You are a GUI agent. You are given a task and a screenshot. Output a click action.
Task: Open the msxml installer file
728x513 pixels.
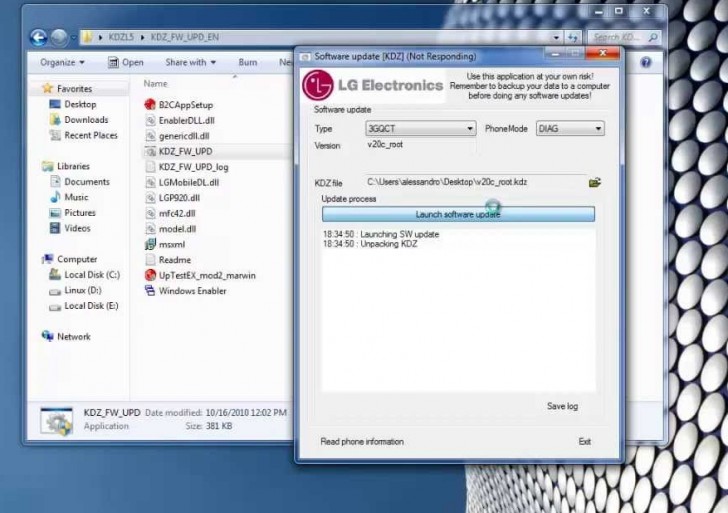click(x=171, y=244)
